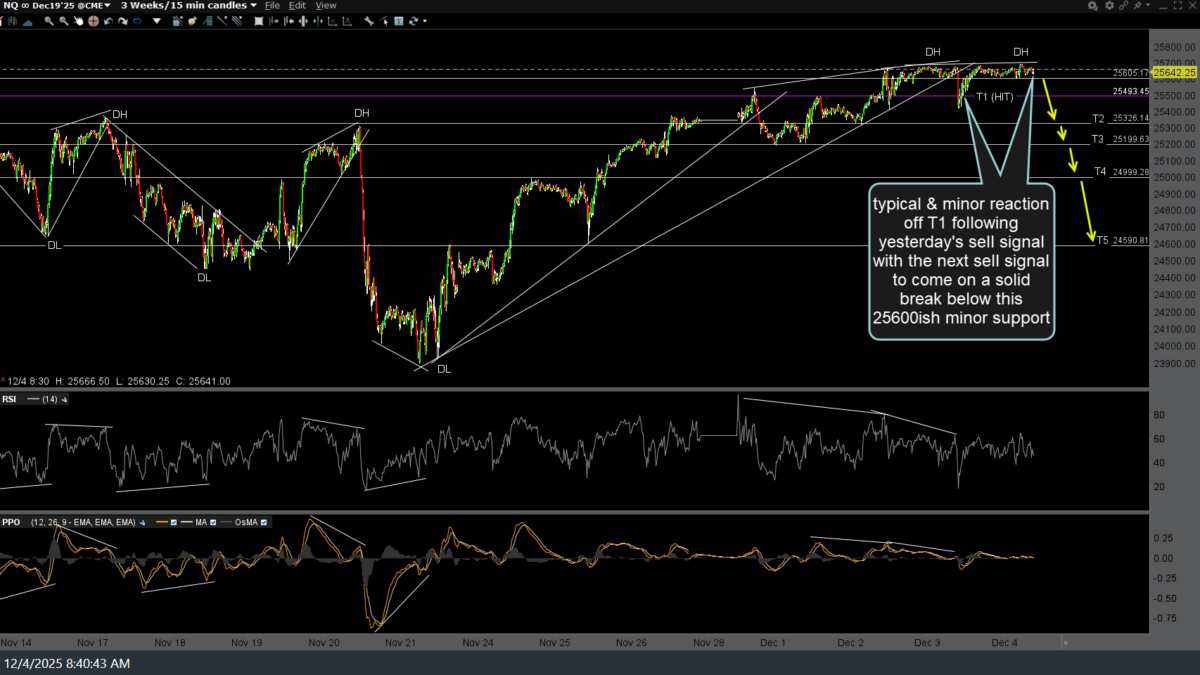This screenshot has width=1200, height=675.
Task: Maximize the chart window
Action: coord(1177,6)
